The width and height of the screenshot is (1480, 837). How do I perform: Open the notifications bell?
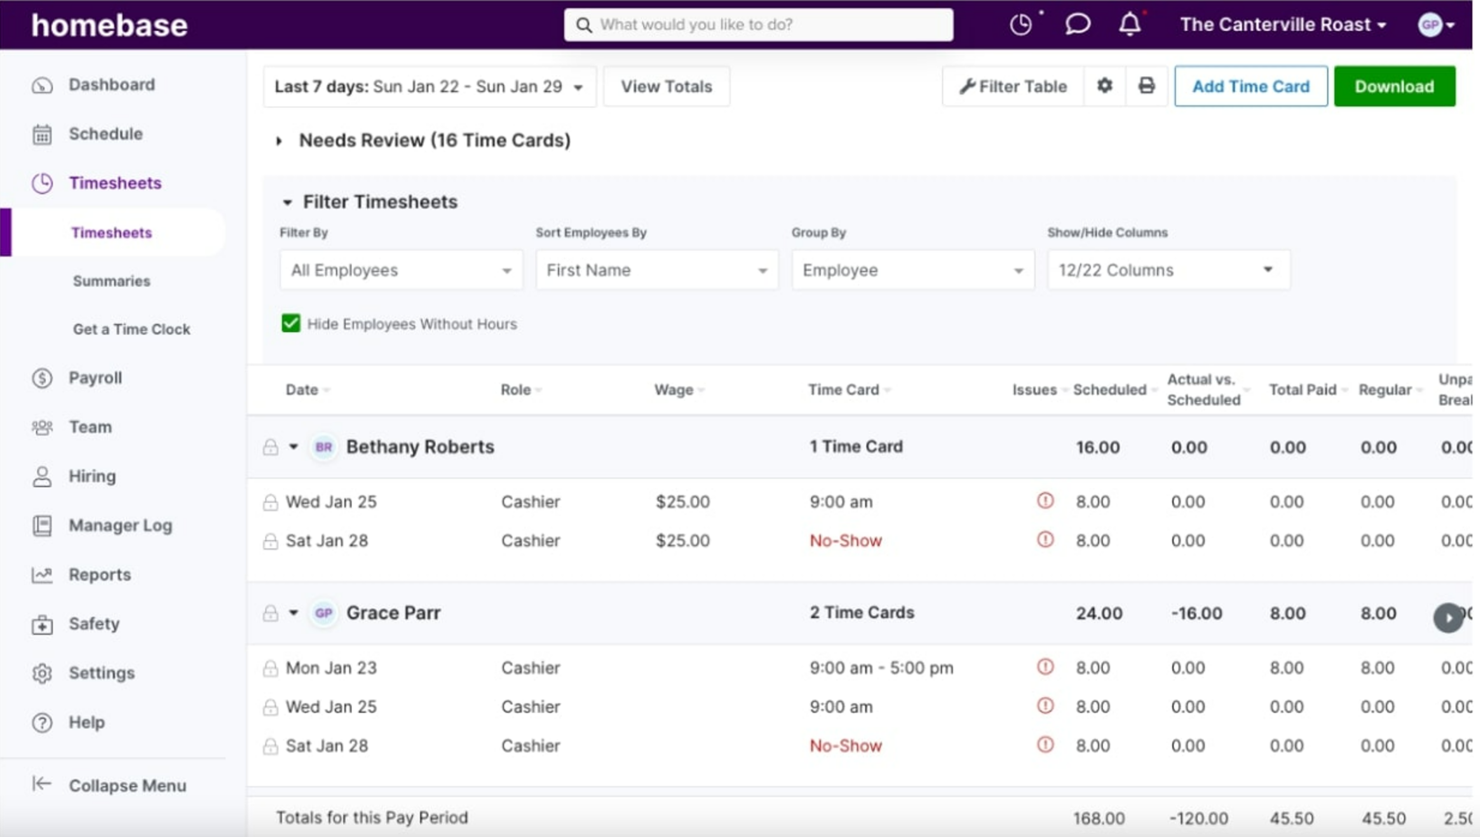[1130, 24]
